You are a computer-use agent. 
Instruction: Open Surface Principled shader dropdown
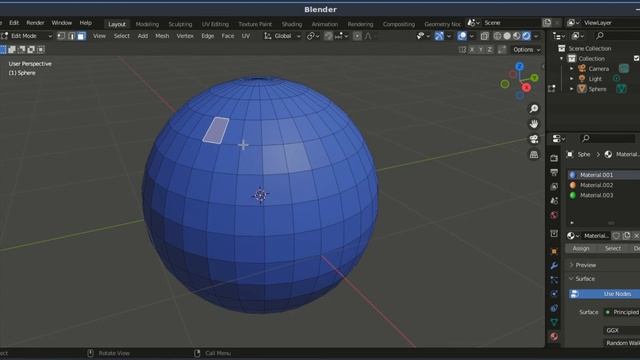pos(621,312)
